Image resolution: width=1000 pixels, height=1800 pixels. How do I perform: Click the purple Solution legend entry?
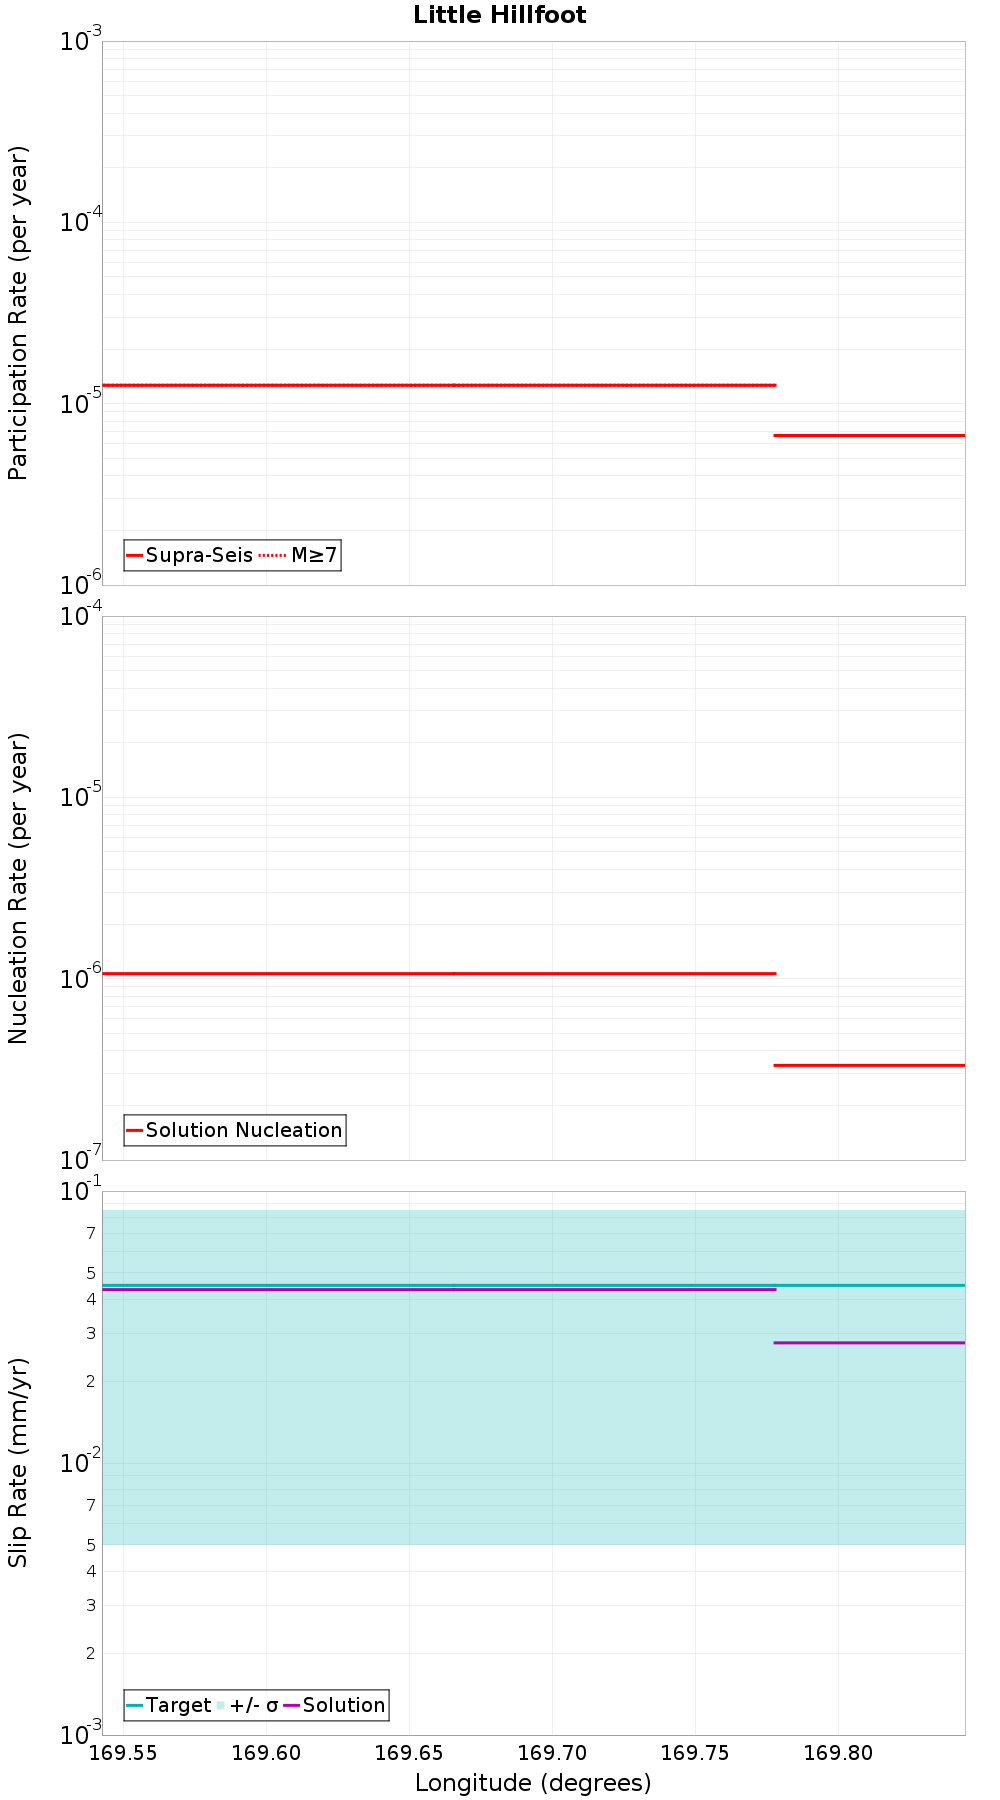coord(335,1705)
